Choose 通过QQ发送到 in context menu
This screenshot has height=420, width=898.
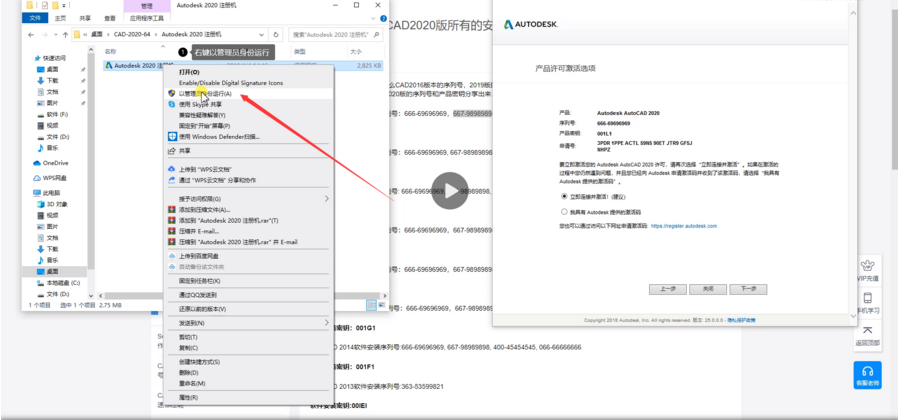[198, 295]
